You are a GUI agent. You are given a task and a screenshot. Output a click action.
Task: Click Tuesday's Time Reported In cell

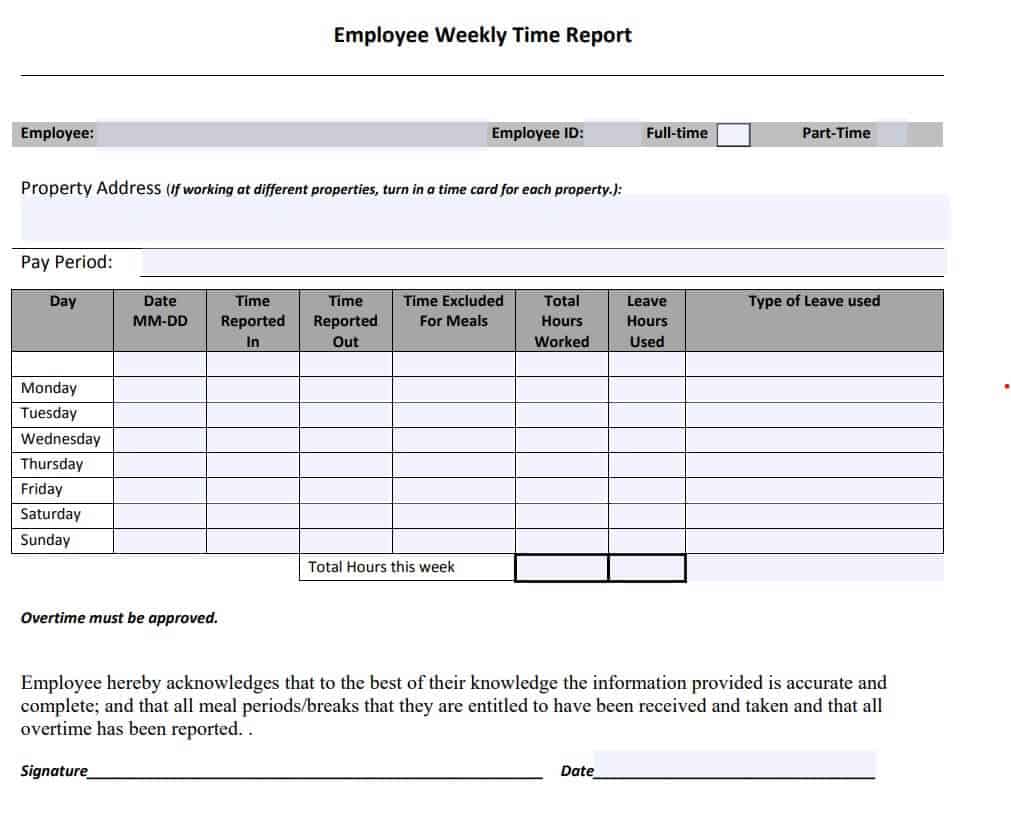tap(253, 415)
